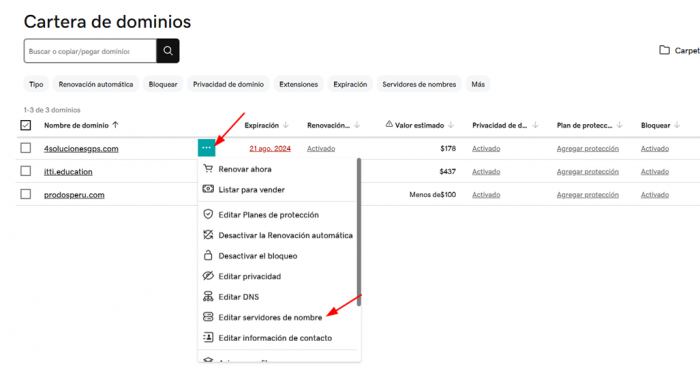Open the three-dots menu for 4solucionesgps.com
Viewport: 700px width, 371px height.
(x=206, y=148)
